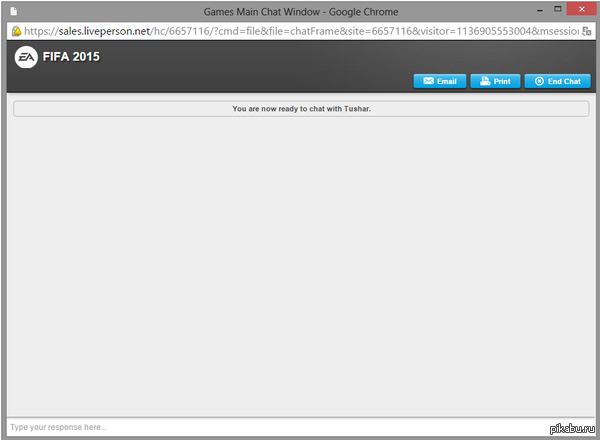
Task: Click the padlock icon in the address bar
Action: 16,31
